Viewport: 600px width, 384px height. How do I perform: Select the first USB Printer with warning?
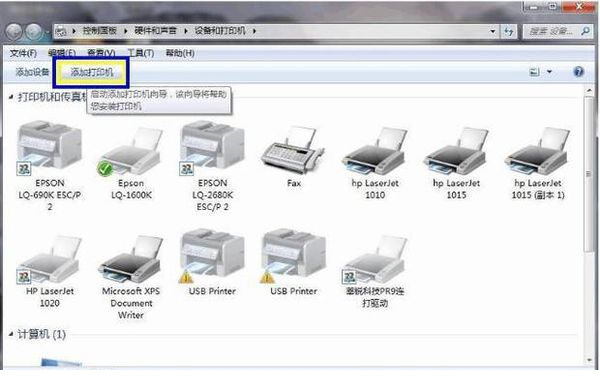(212, 257)
